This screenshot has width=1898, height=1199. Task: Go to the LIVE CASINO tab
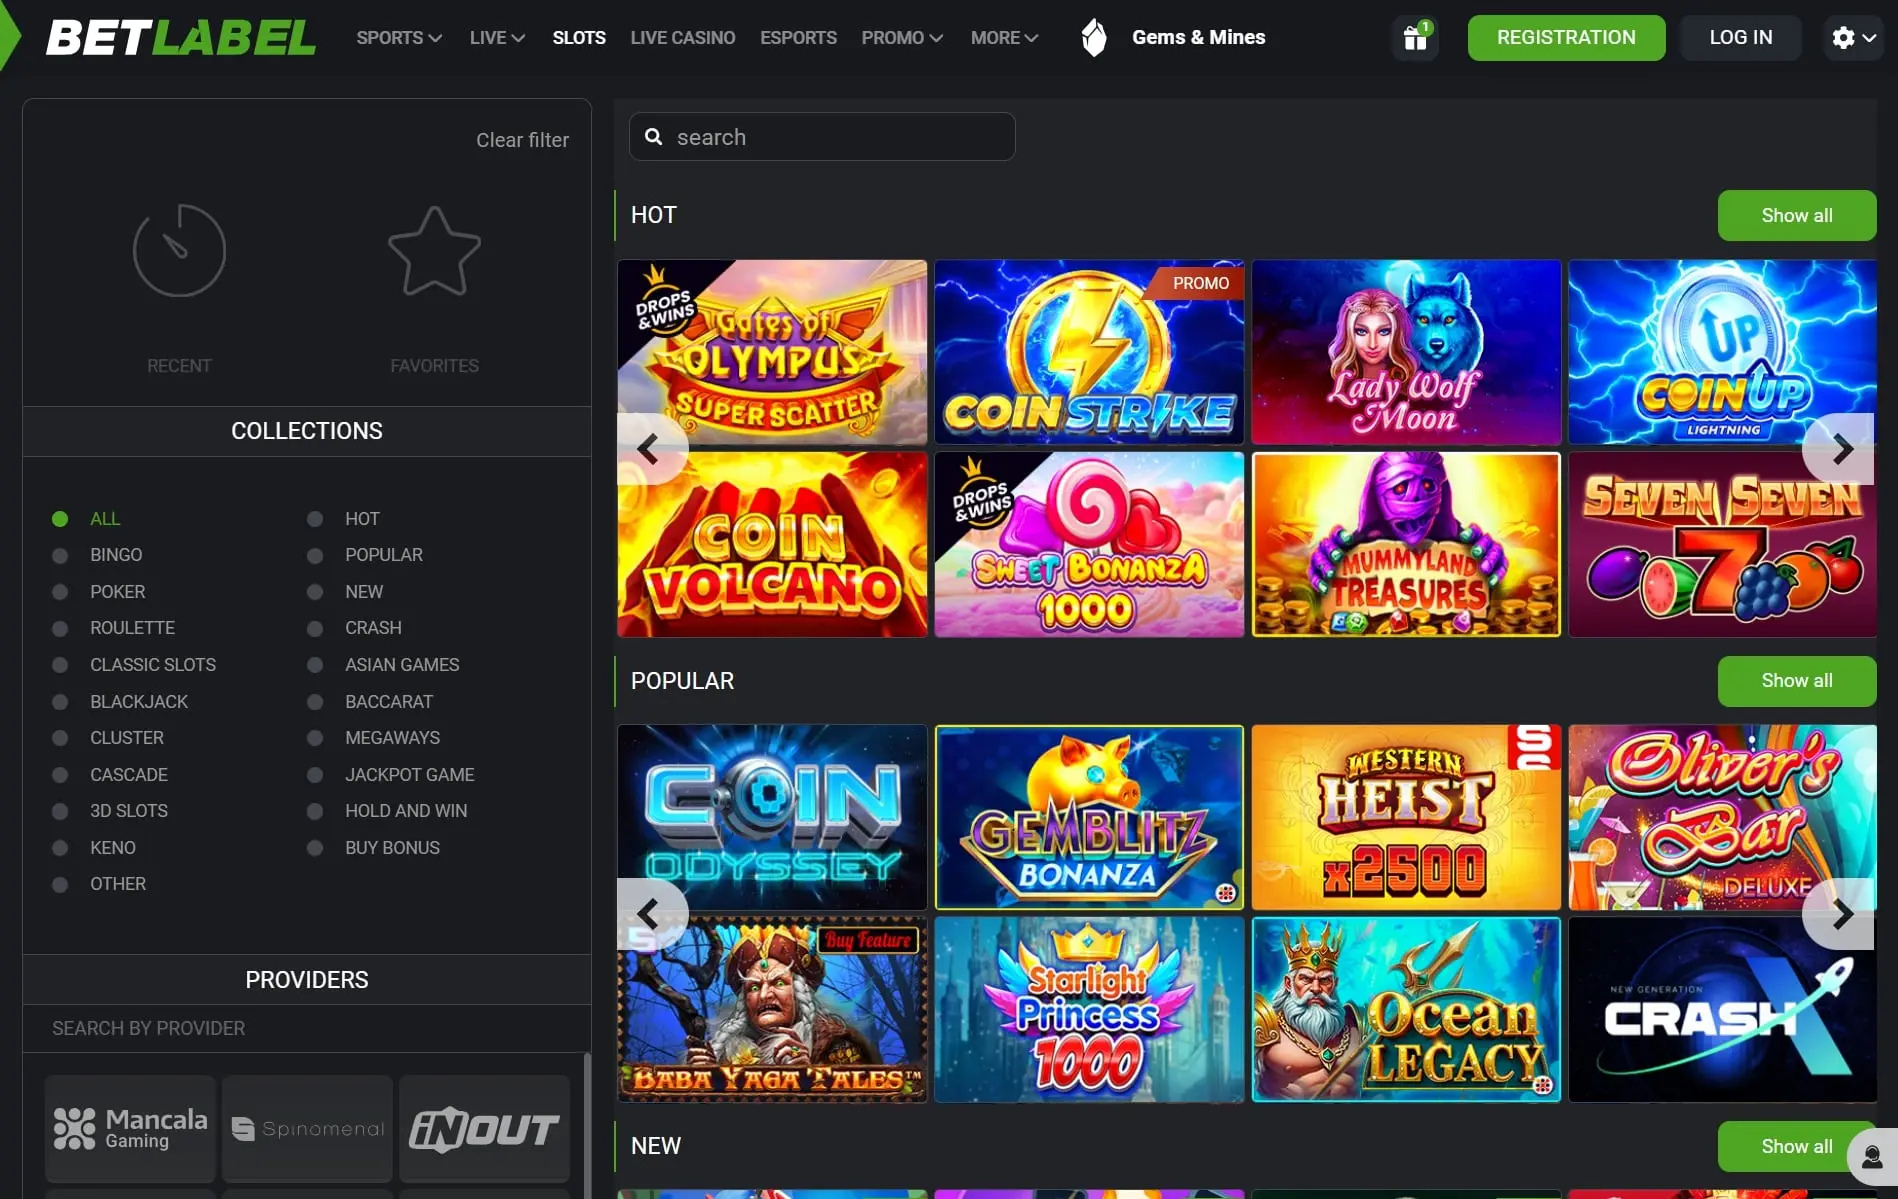[x=683, y=38]
